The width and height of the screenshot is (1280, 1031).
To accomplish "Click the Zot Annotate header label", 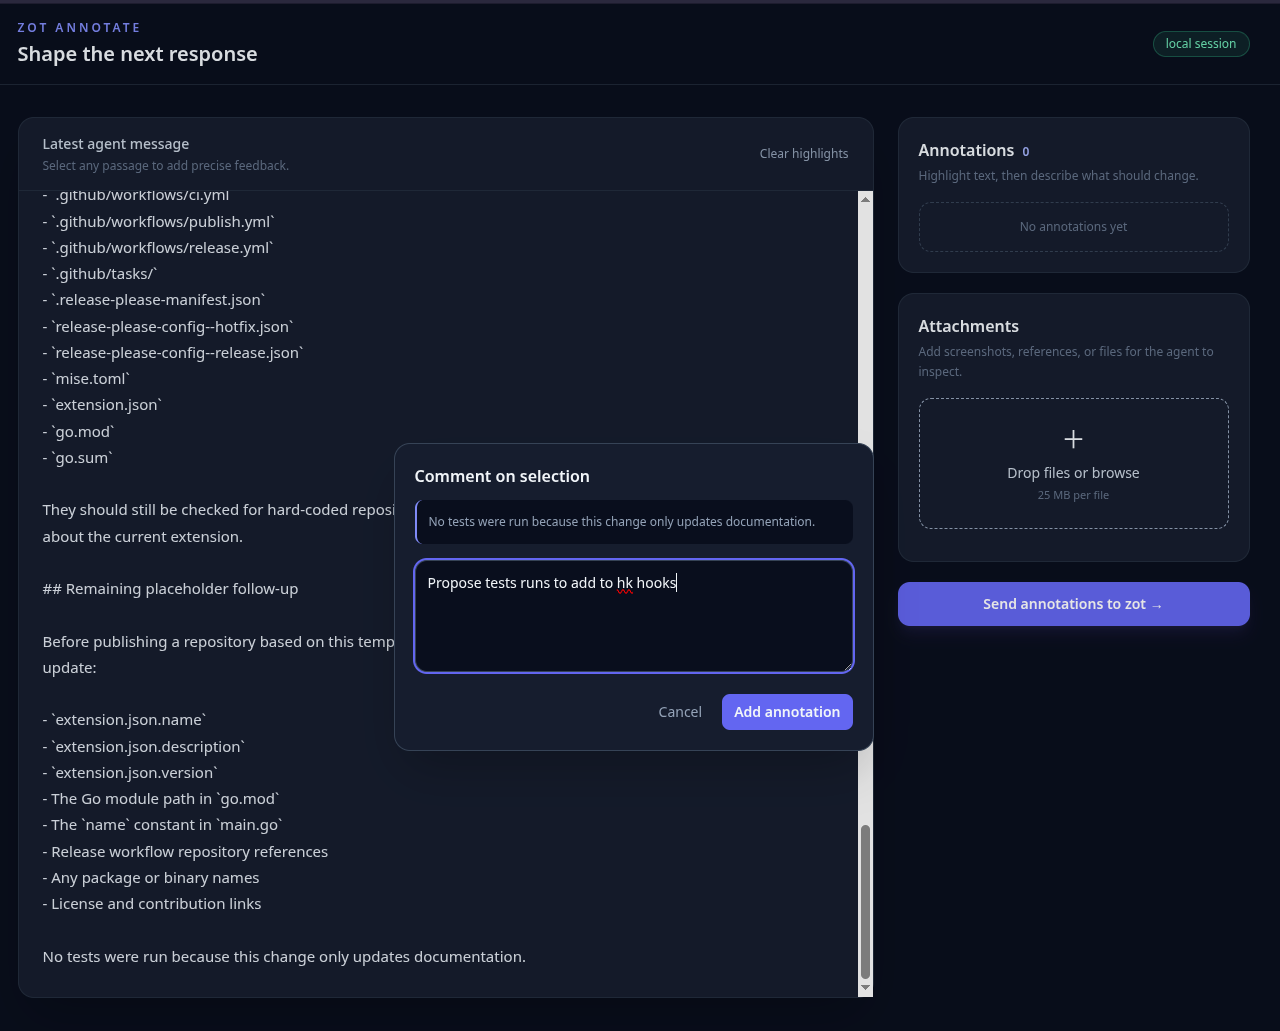I will [x=79, y=28].
